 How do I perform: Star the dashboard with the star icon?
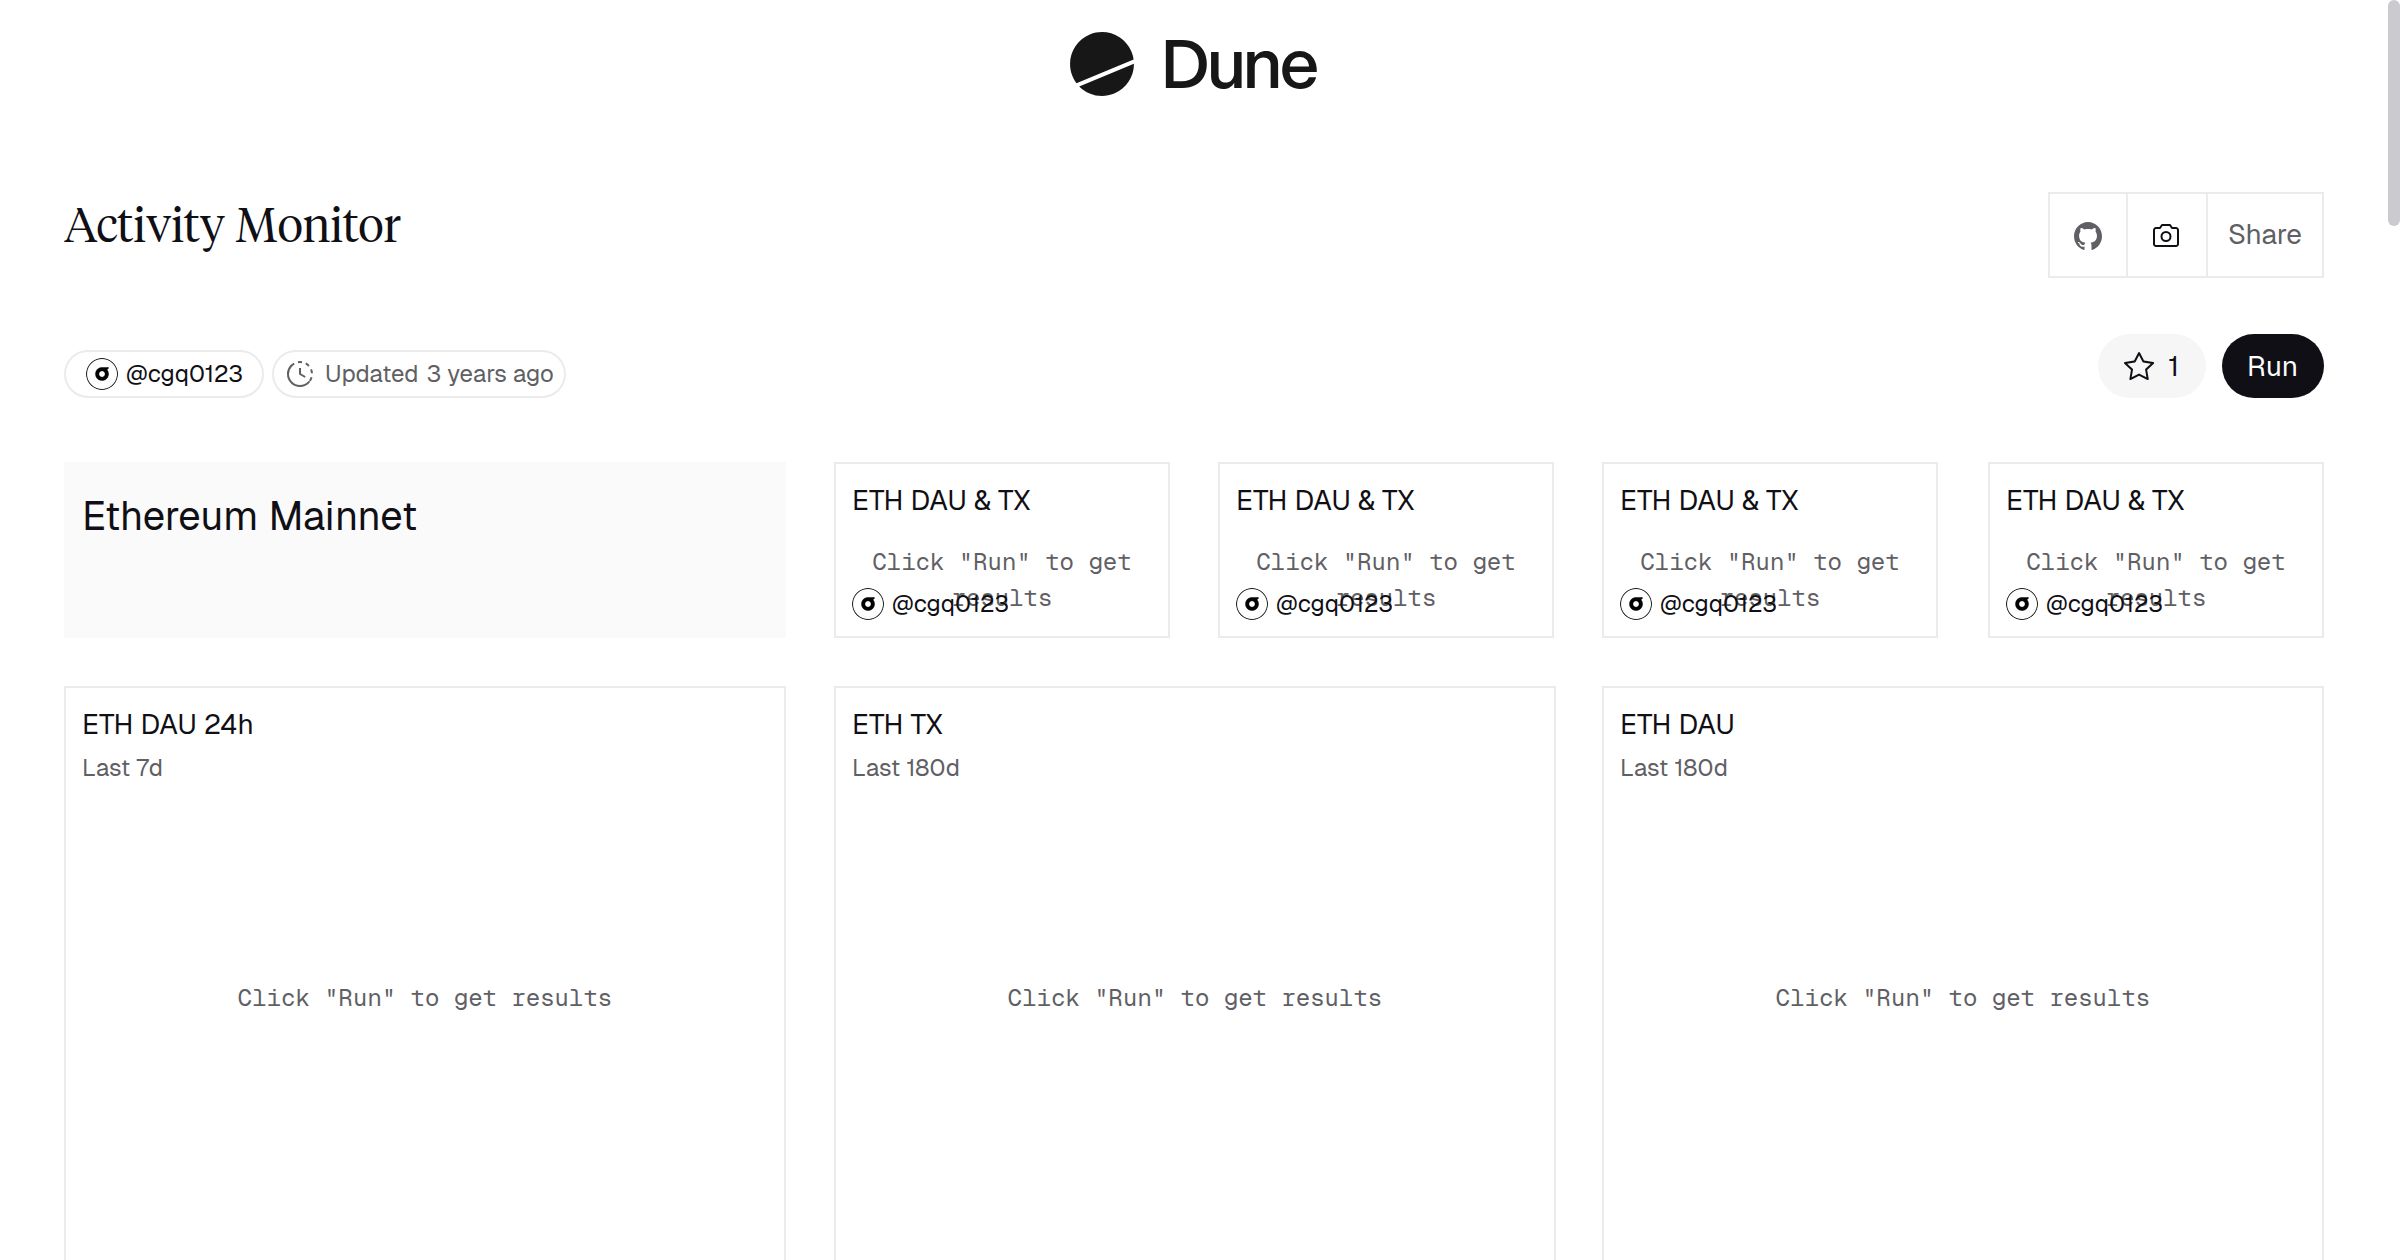point(2139,367)
